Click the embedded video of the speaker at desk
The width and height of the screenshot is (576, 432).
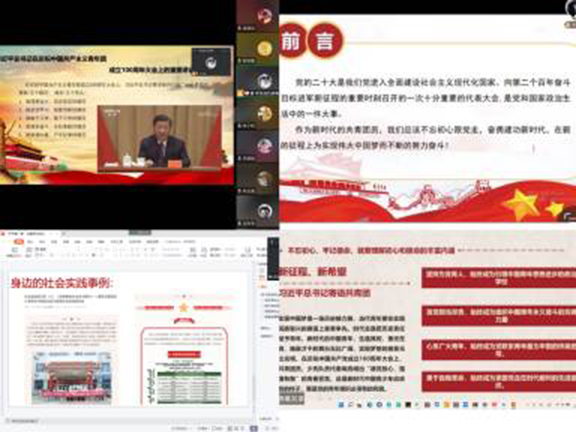160,138
